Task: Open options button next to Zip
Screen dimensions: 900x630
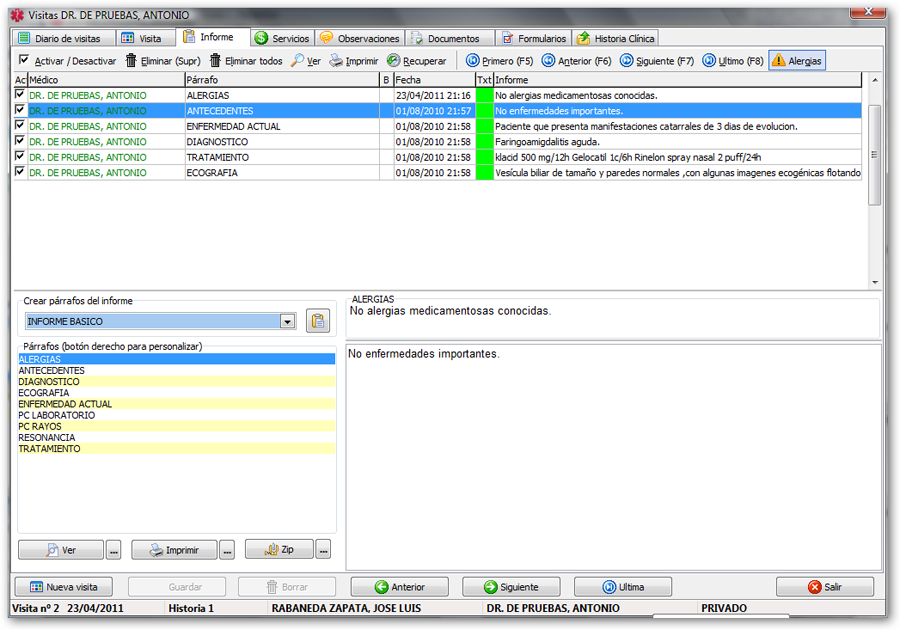Action: (323, 550)
